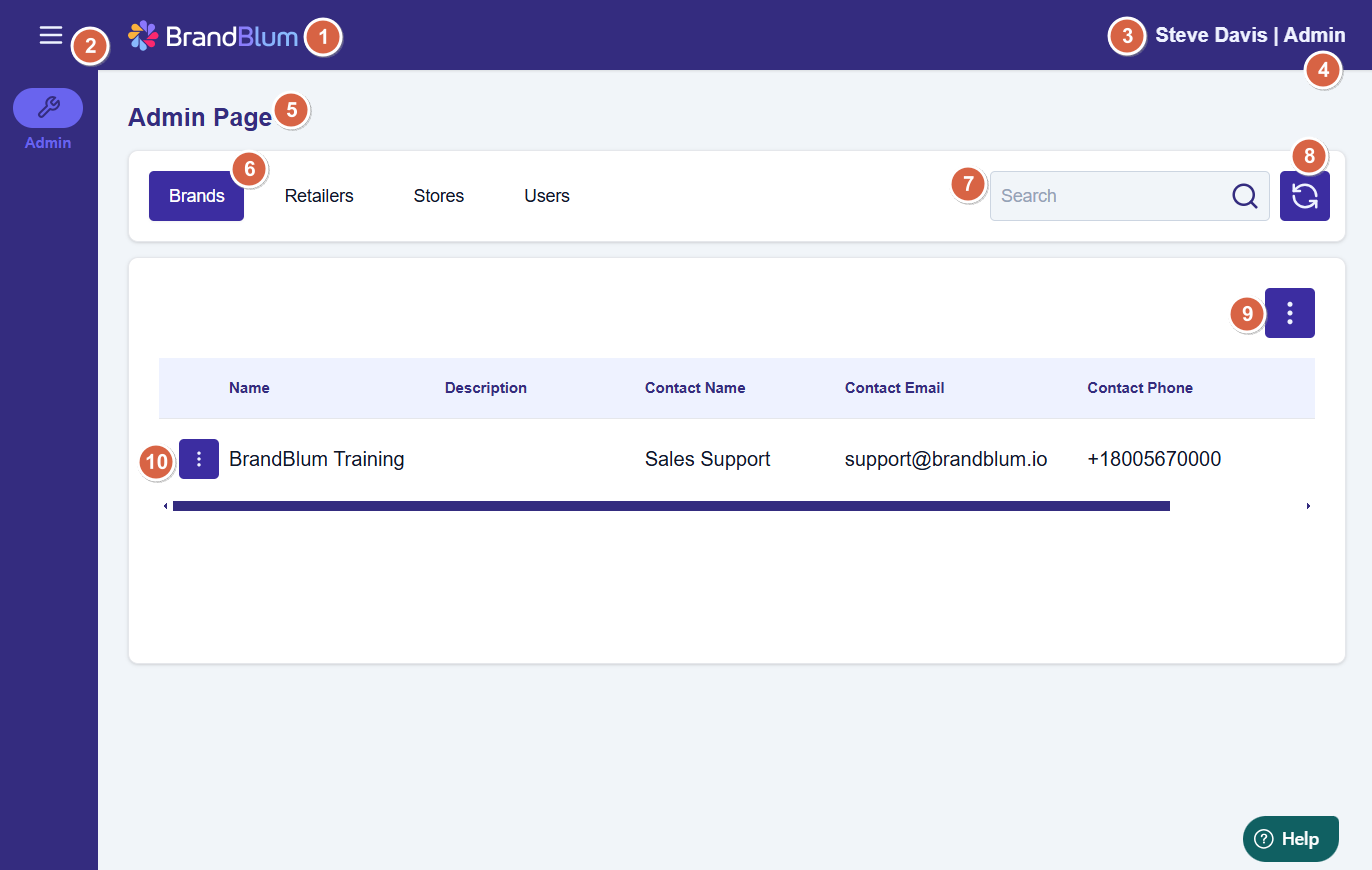Open row actions for BrandBlum Training
Image resolution: width=1372 pixels, height=870 pixels.
199,459
